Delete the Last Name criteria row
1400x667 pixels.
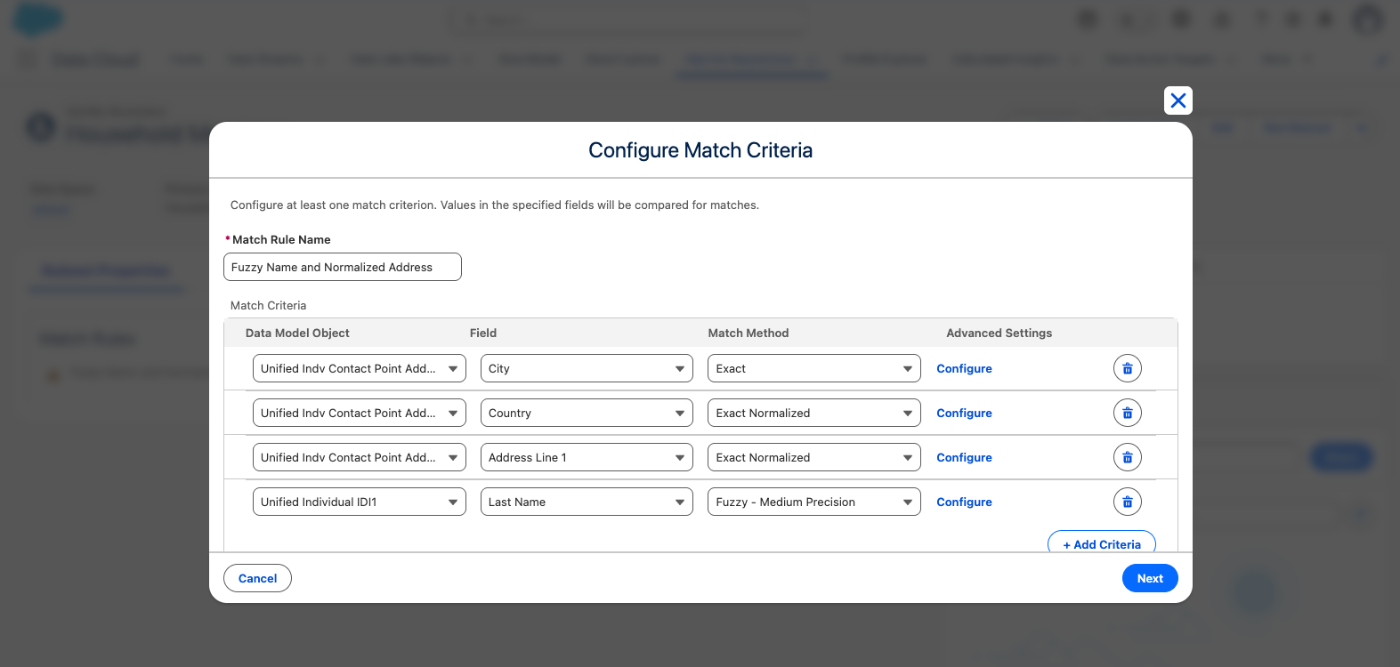(x=1127, y=502)
